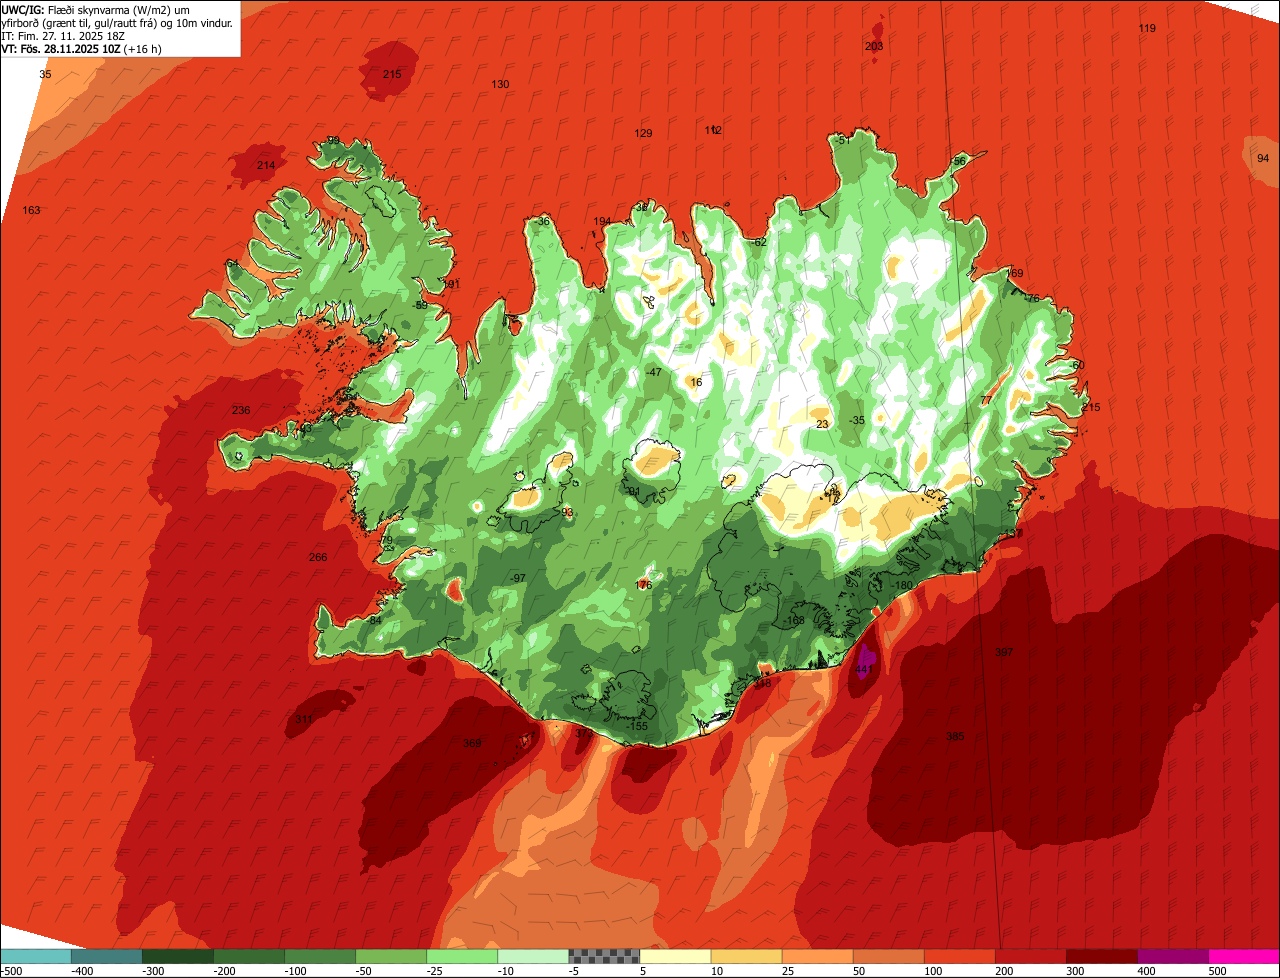This screenshot has width=1280, height=978.
Task: Click the value 163 on western ocean
Action: [x=32, y=210]
